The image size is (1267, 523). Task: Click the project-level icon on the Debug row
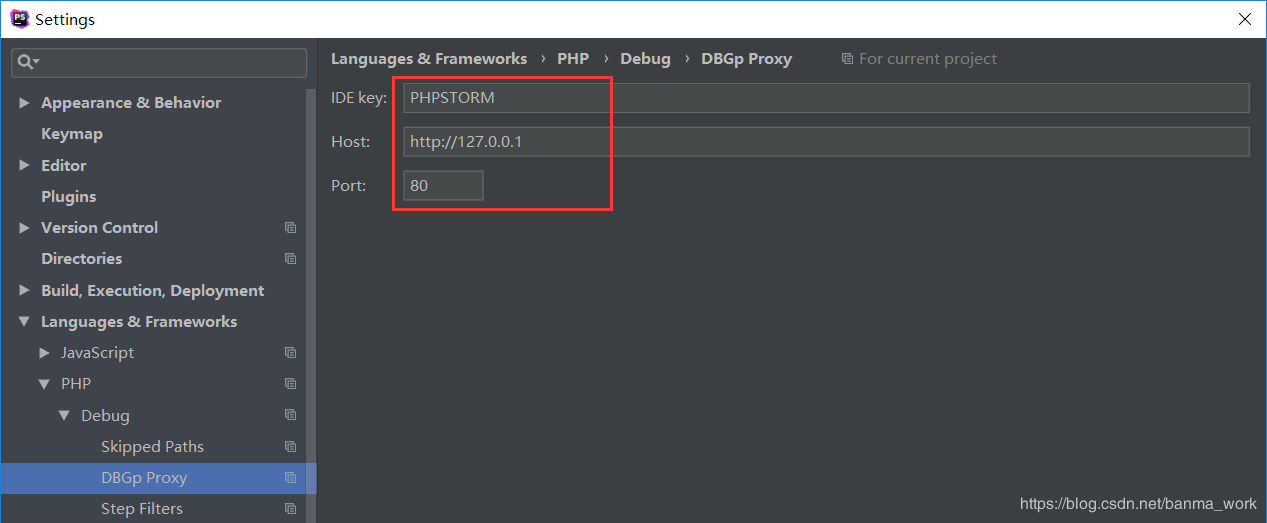tap(290, 415)
